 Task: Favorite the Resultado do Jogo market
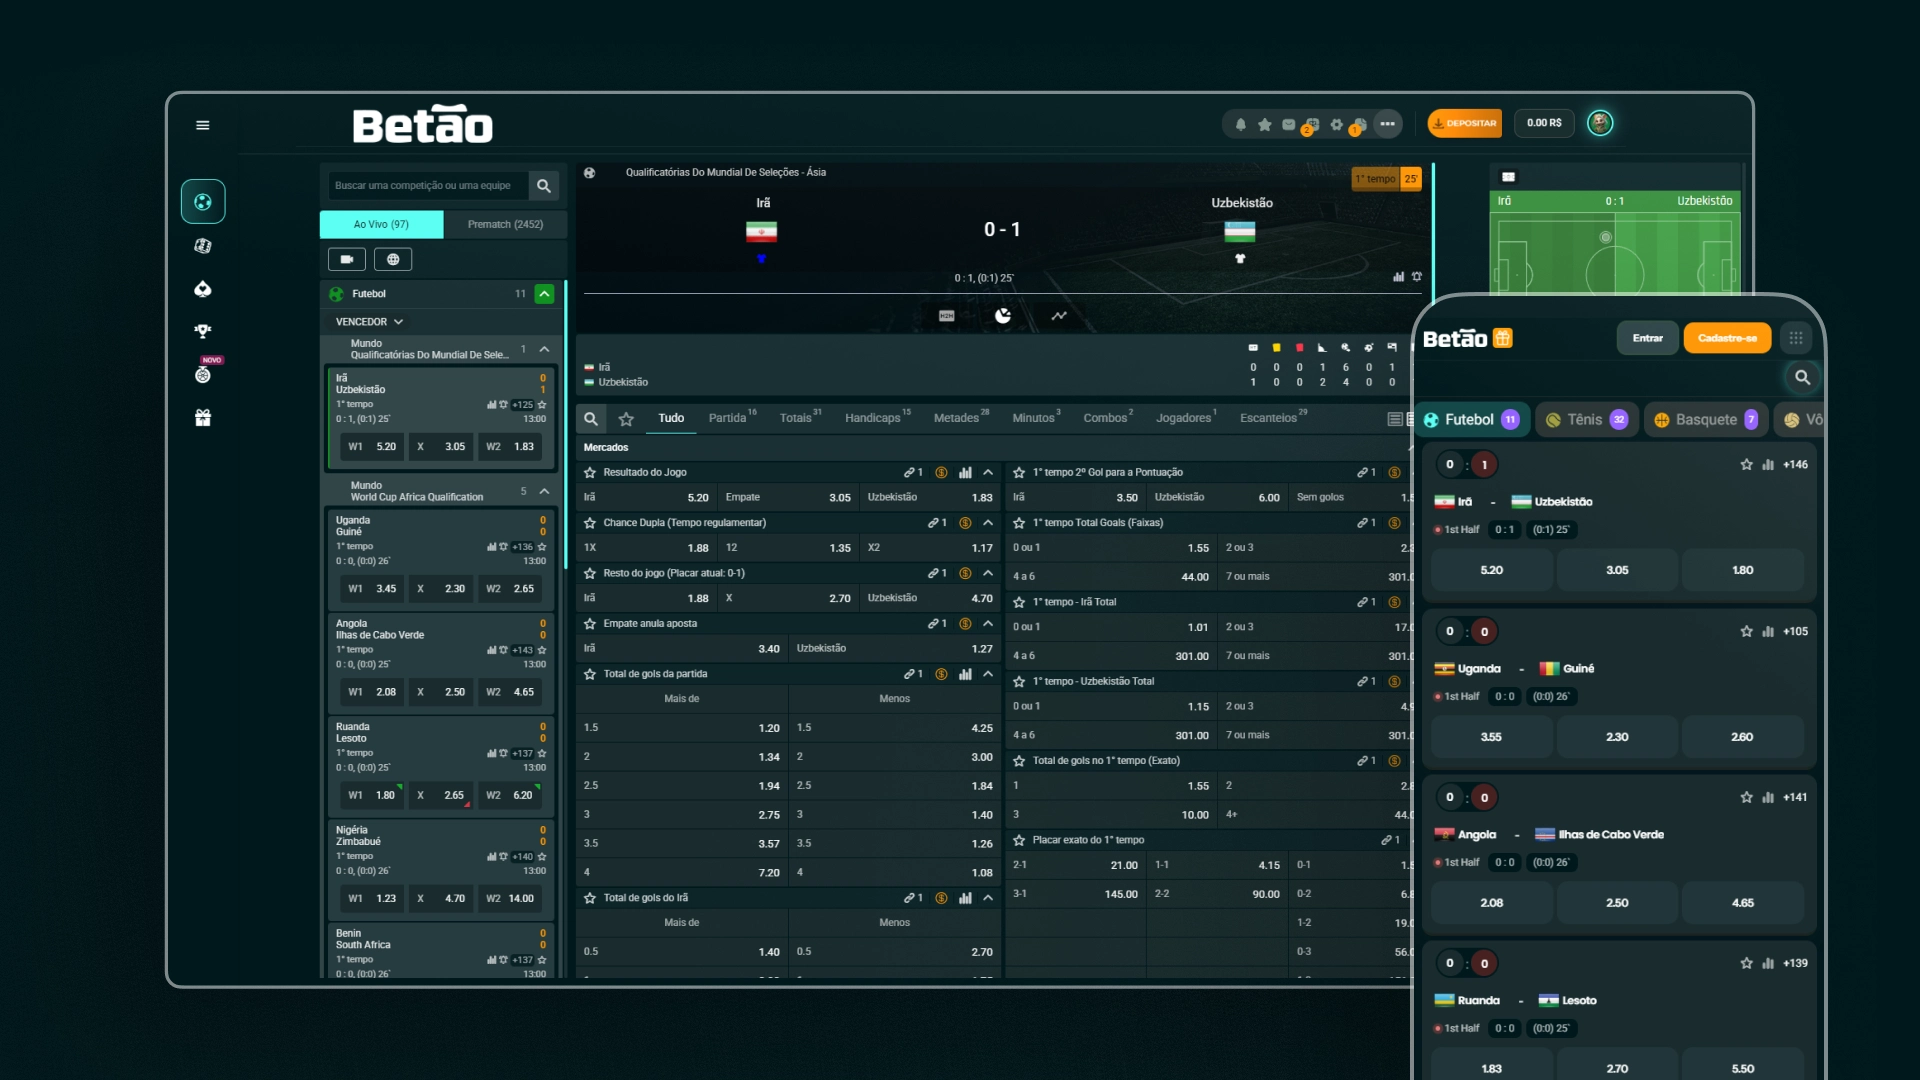tap(590, 472)
